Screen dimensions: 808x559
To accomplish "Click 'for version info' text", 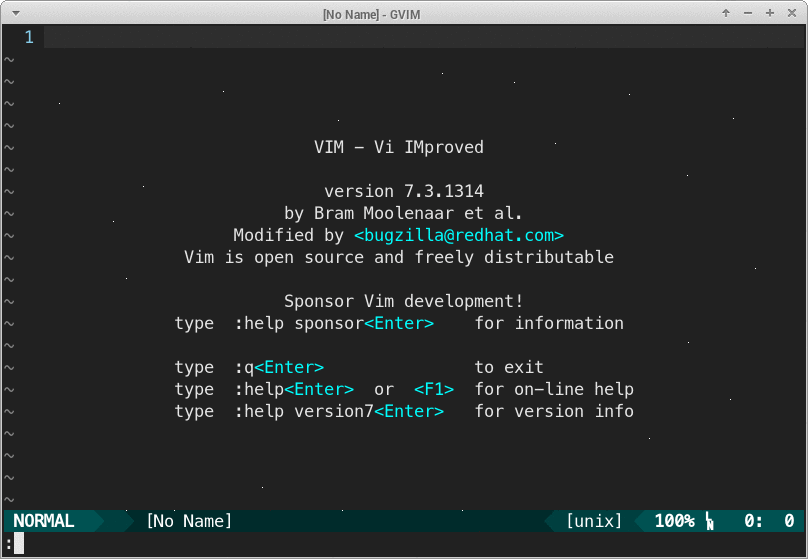I will coord(554,412).
